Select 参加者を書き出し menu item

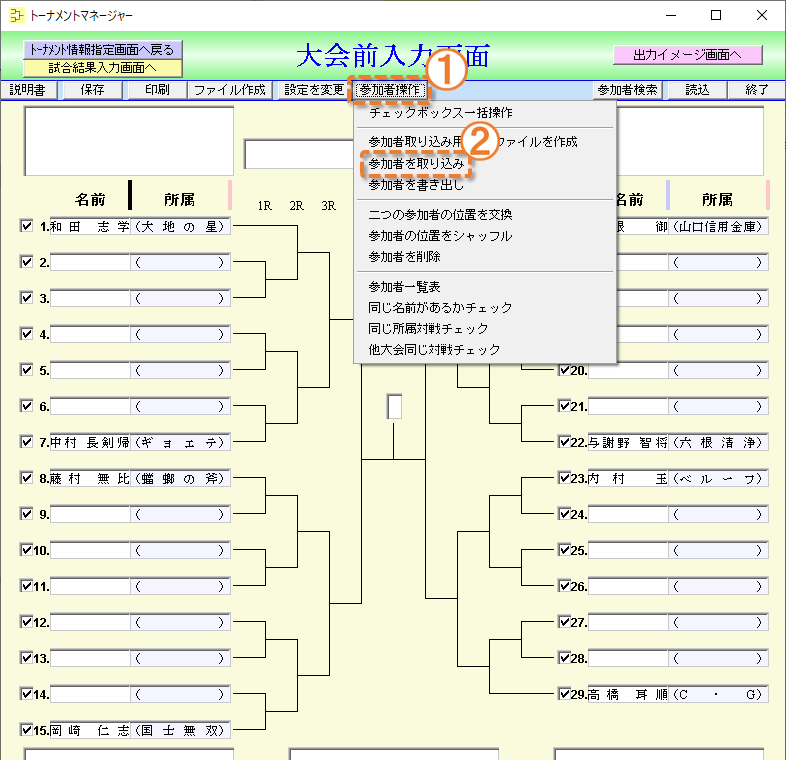(416, 184)
